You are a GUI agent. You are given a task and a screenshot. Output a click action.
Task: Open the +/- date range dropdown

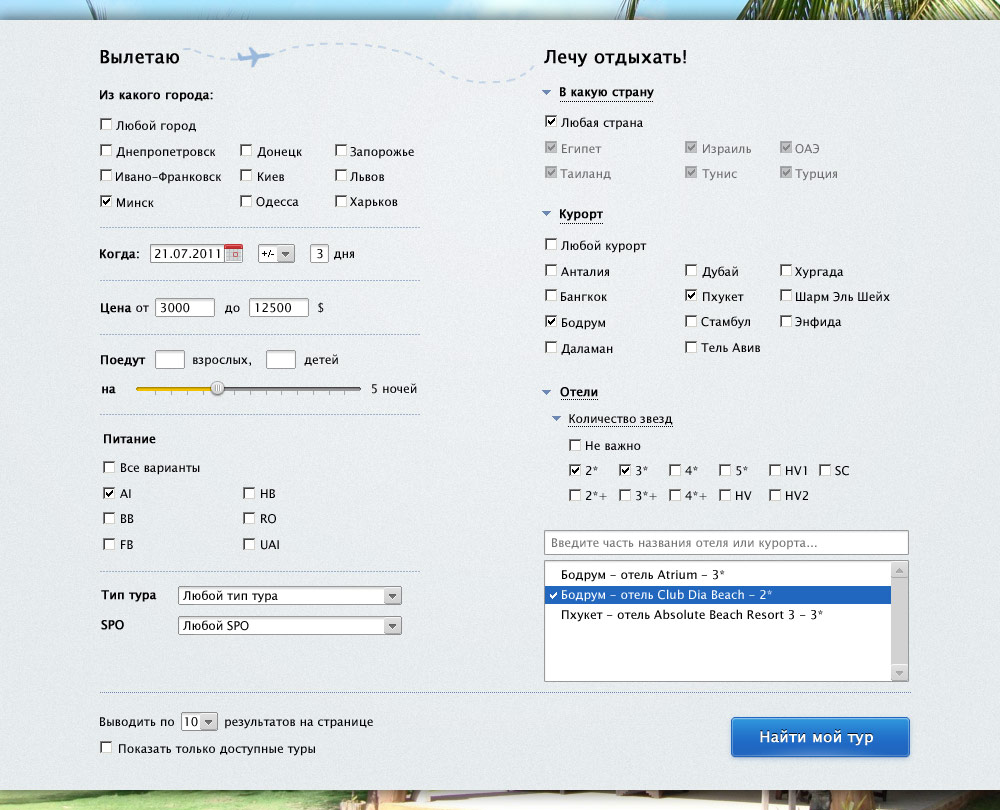276,254
